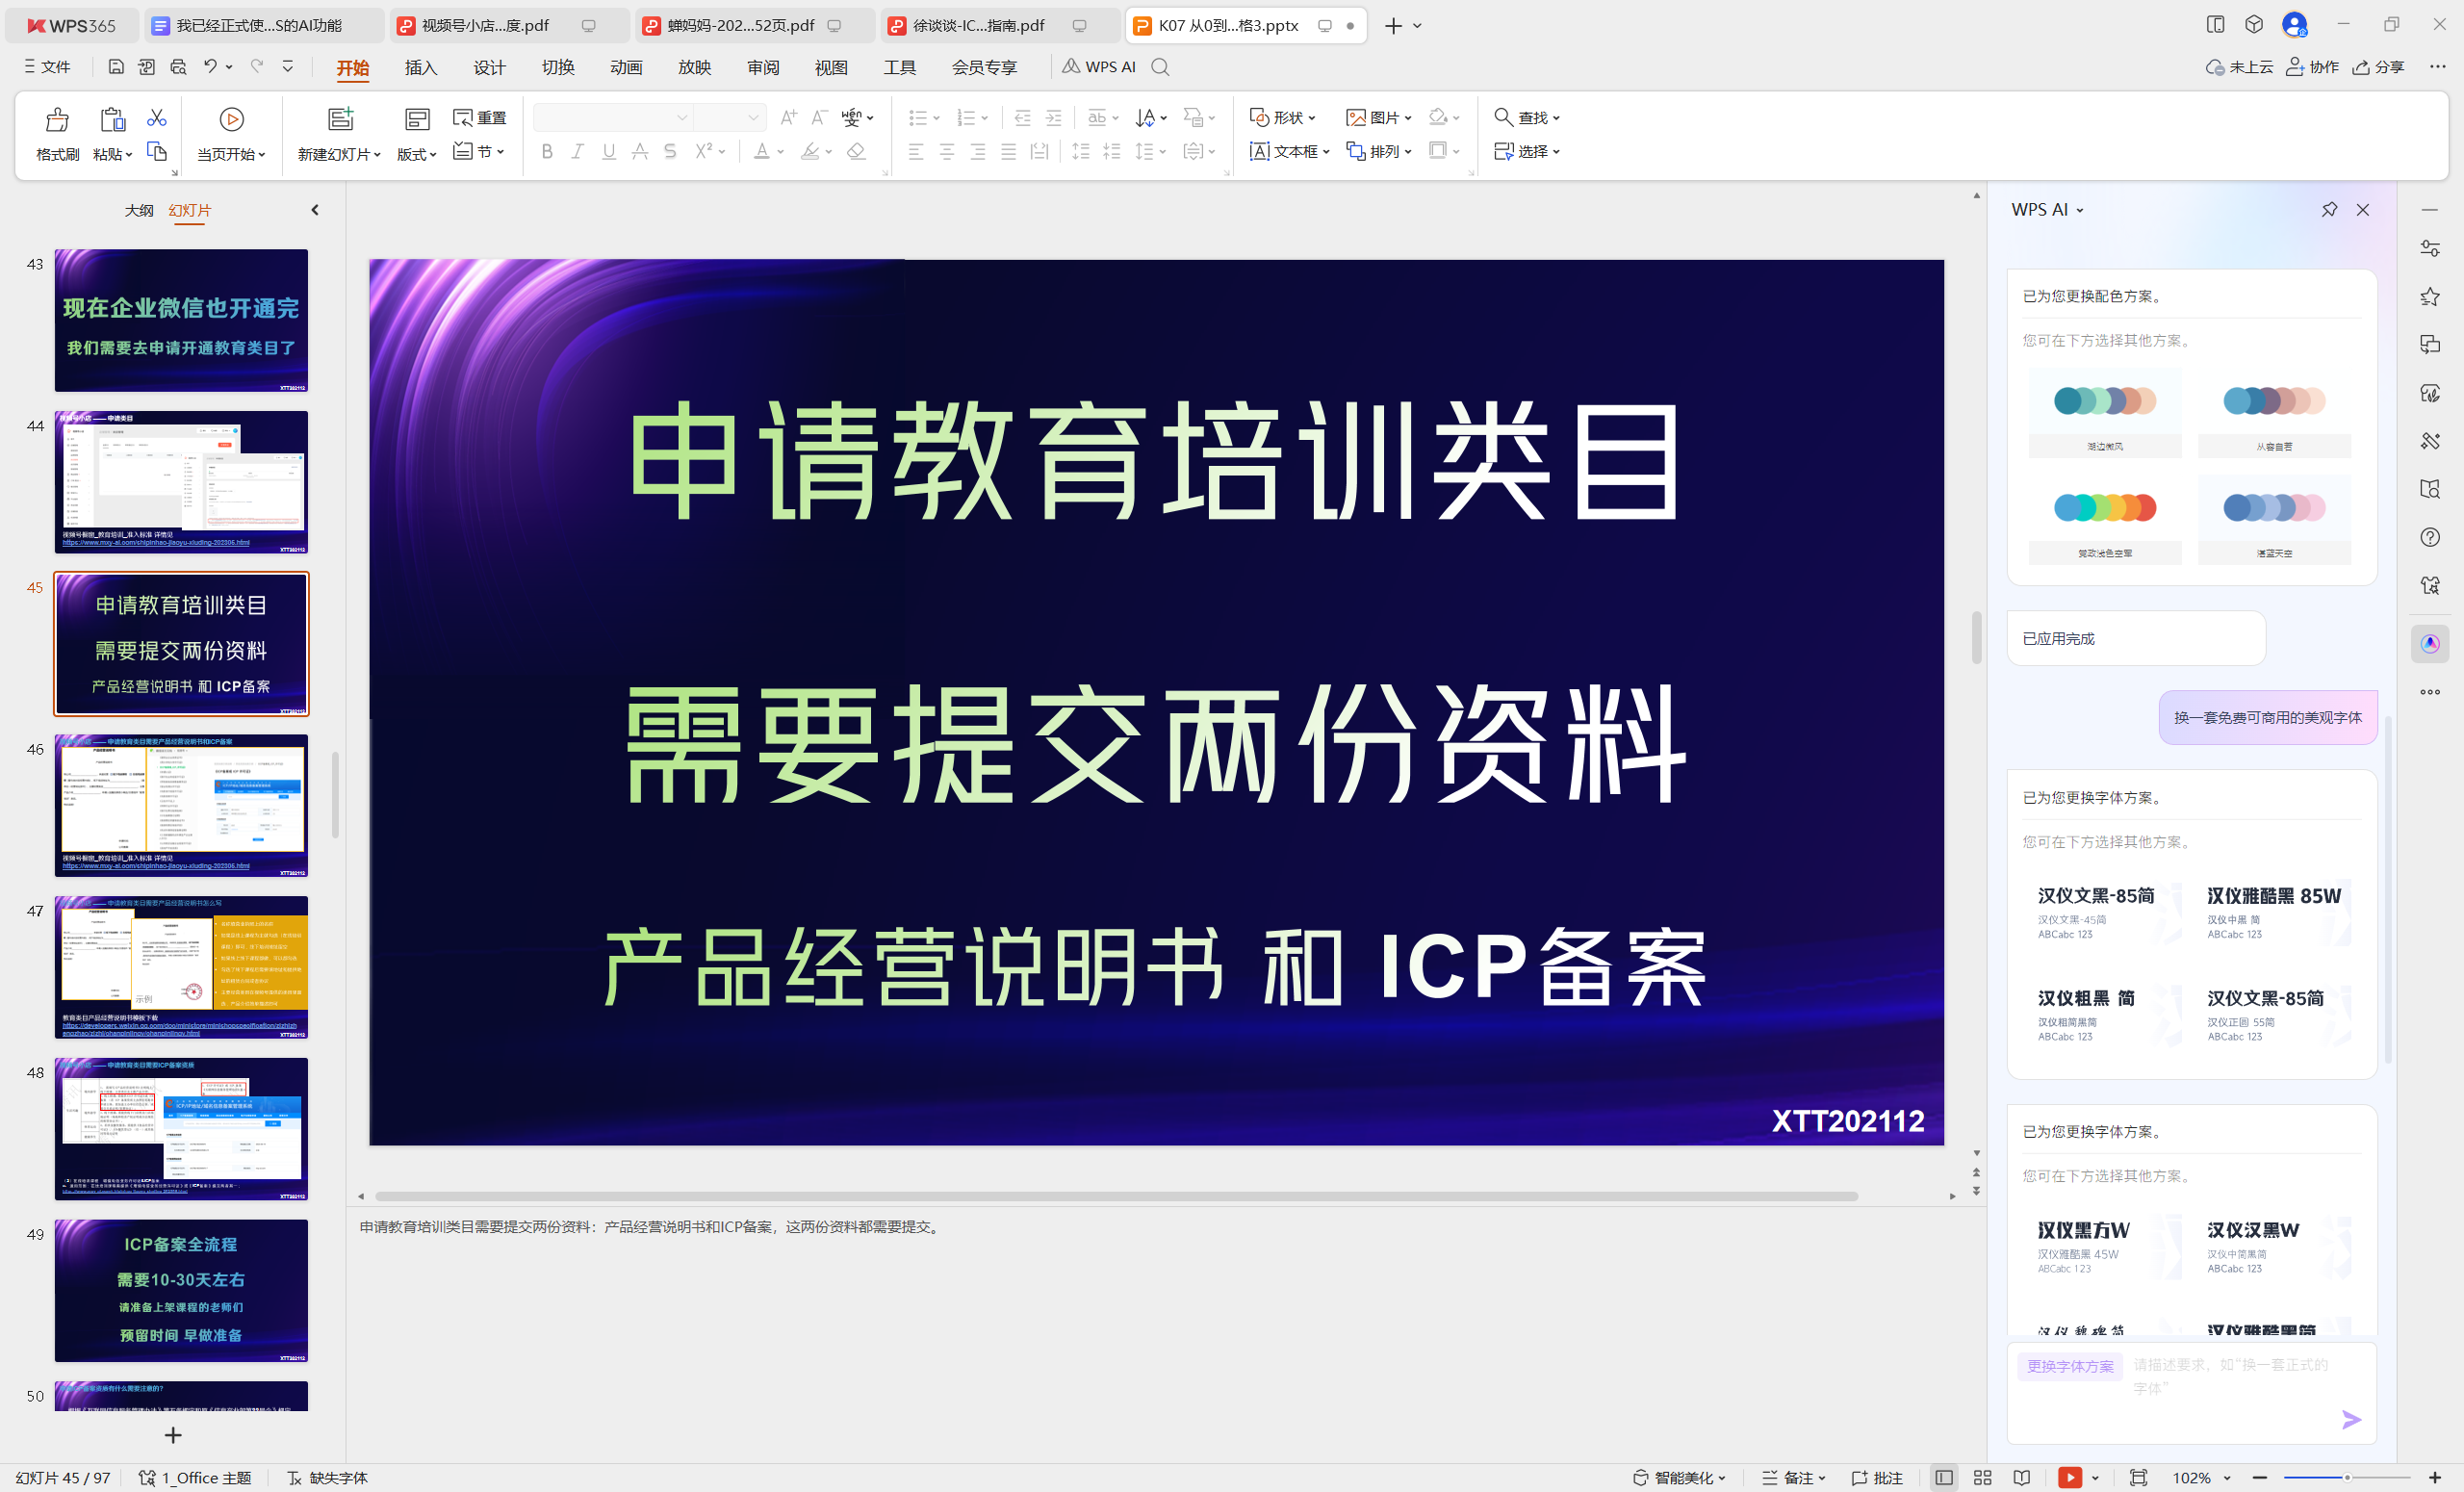Start slideshow from current page icon
This screenshot has height=1492, width=2464.
(231, 120)
